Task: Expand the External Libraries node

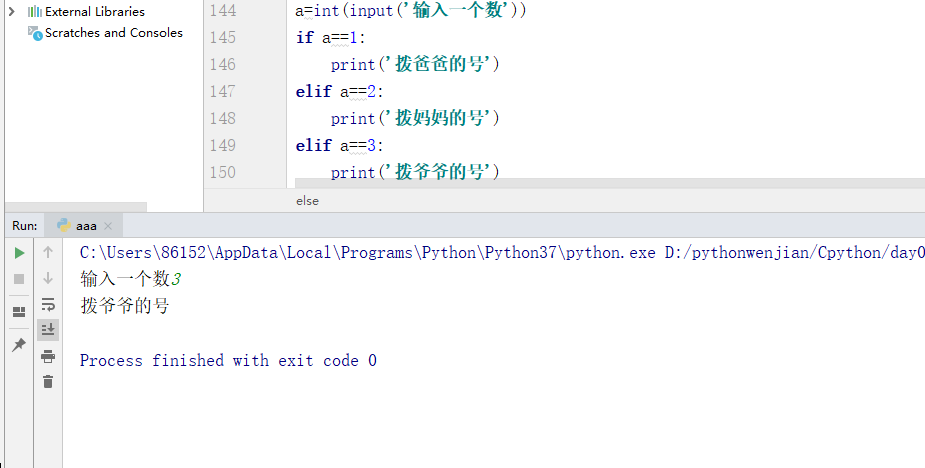Action: [11, 11]
